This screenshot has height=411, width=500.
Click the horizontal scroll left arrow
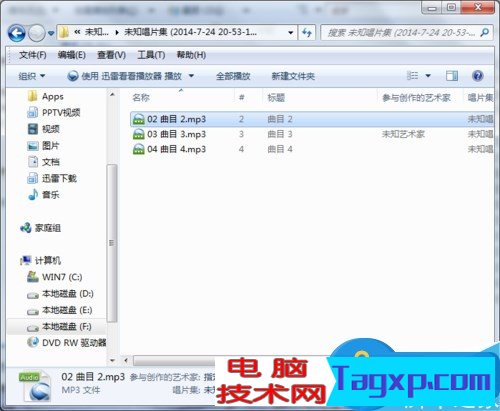point(126,360)
